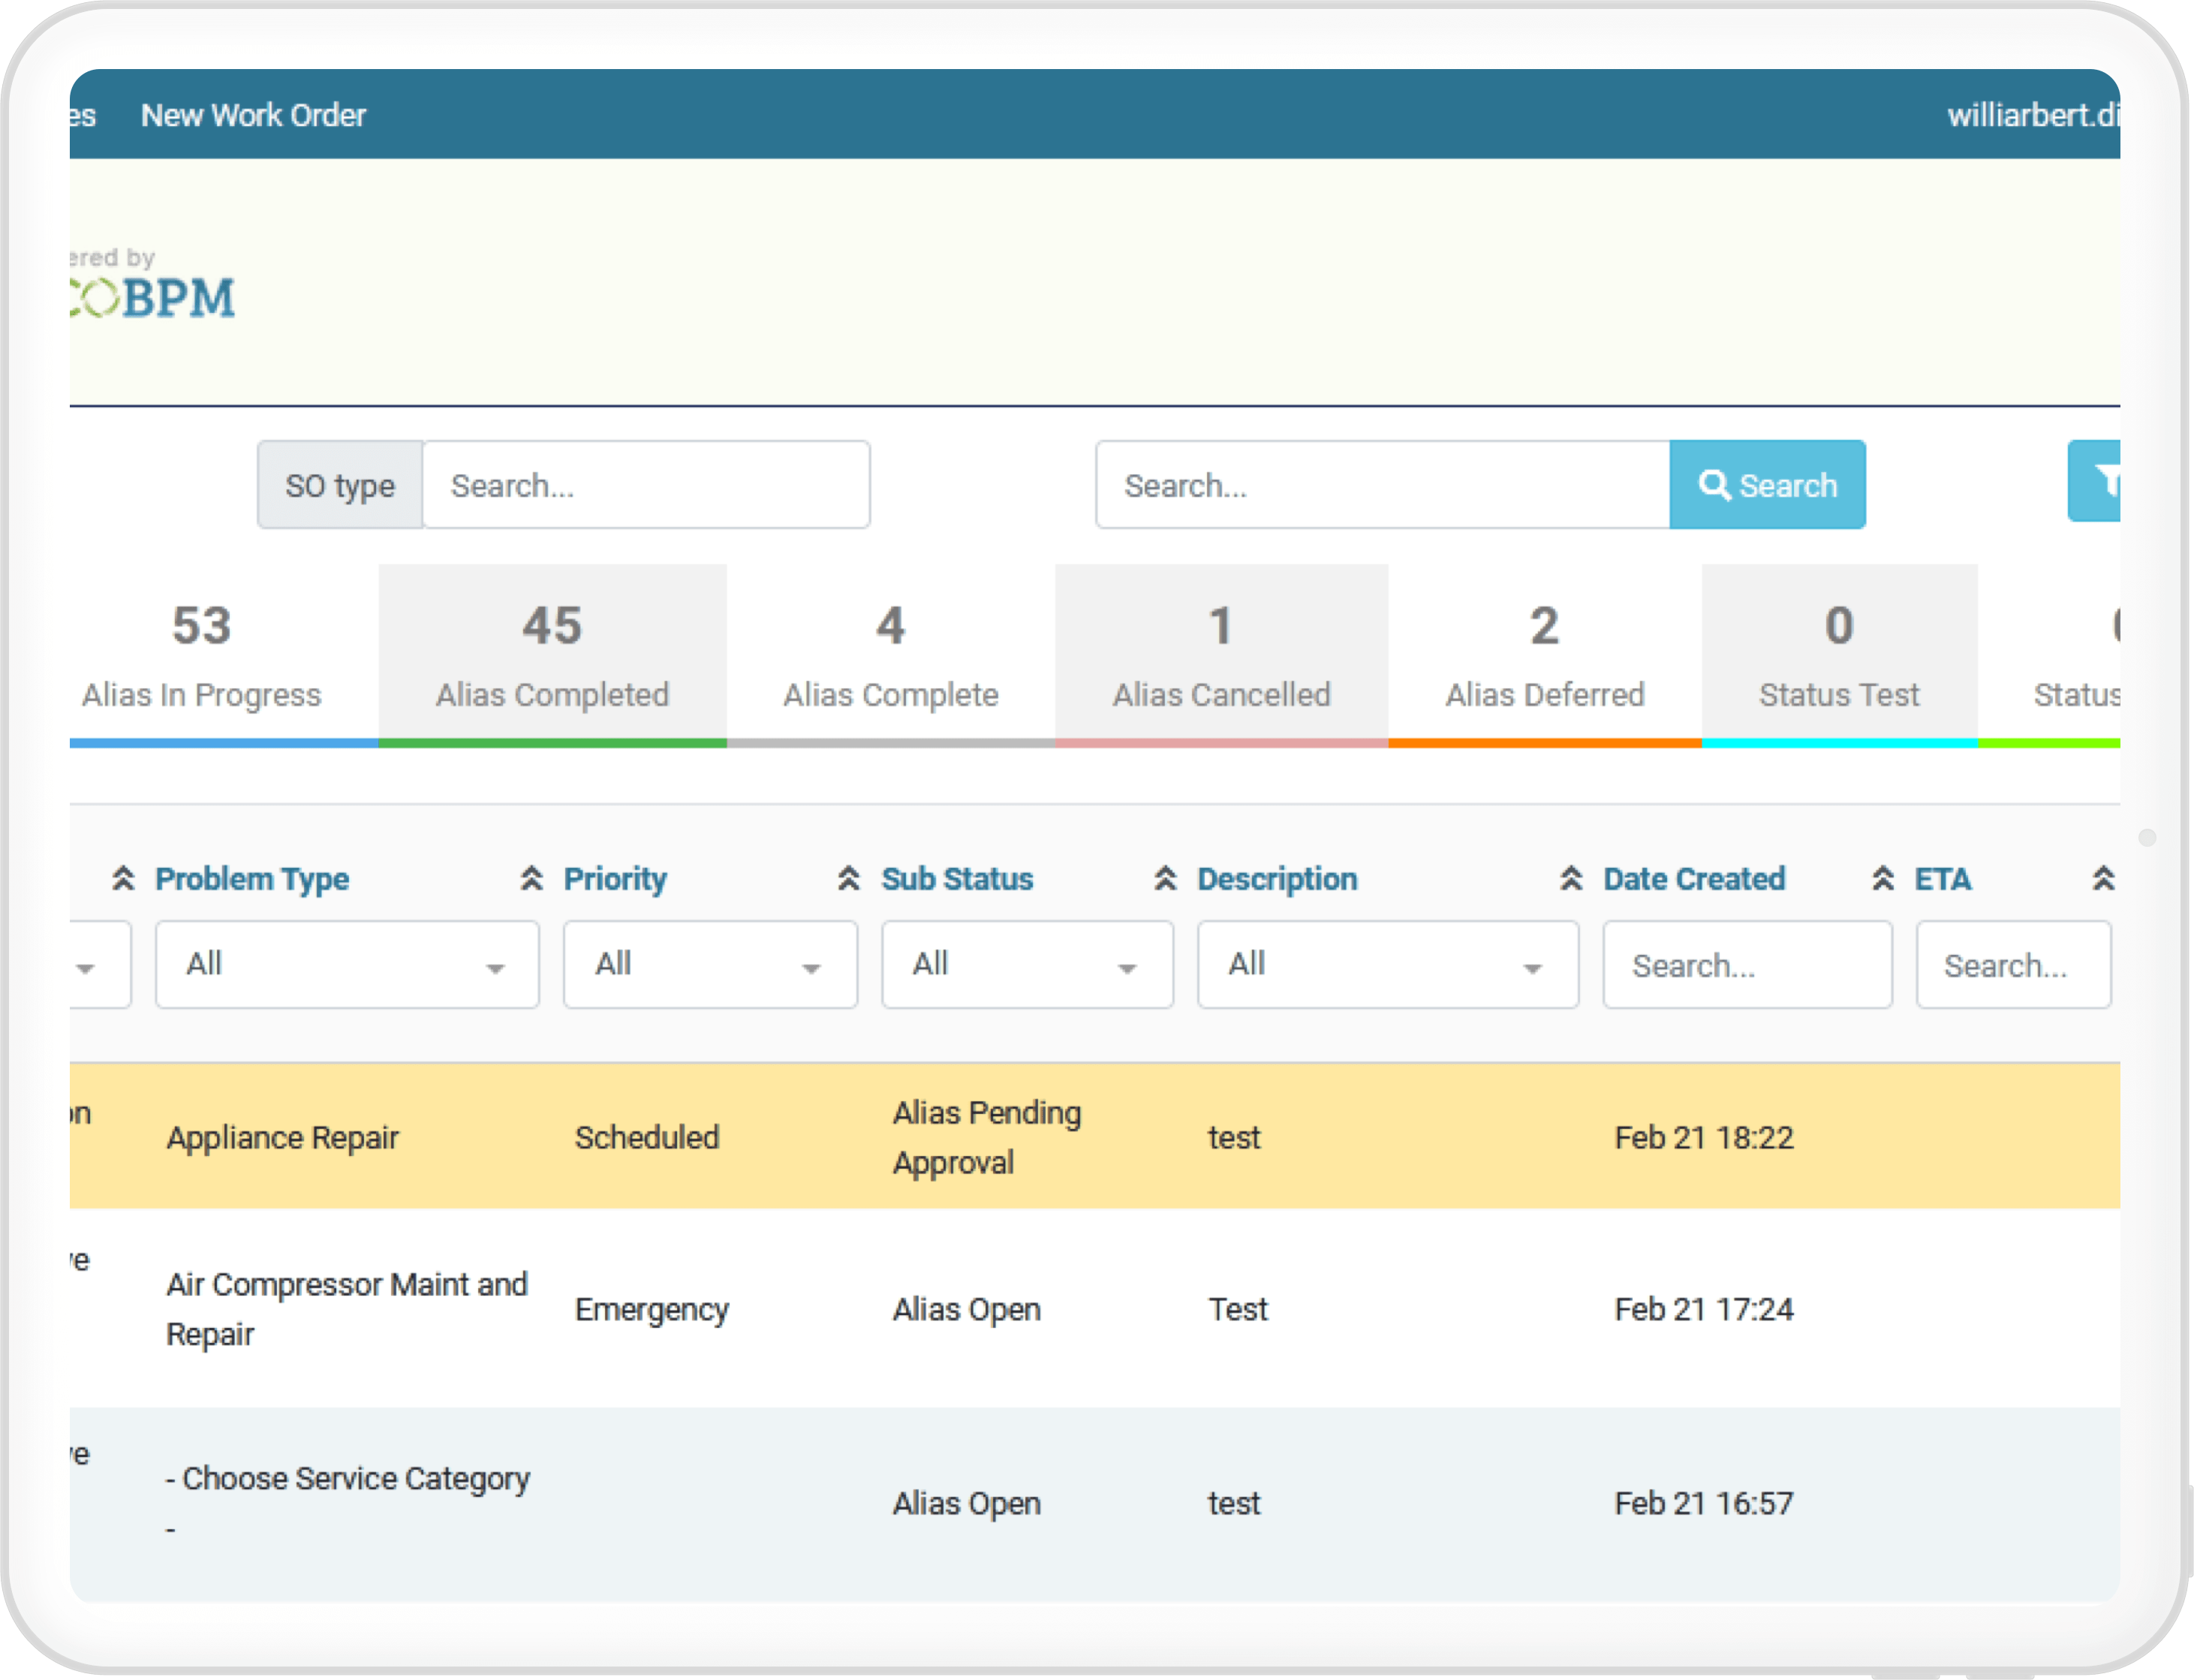The image size is (2194, 1680).
Task: Click the blue Search button
Action: (1767, 485)
